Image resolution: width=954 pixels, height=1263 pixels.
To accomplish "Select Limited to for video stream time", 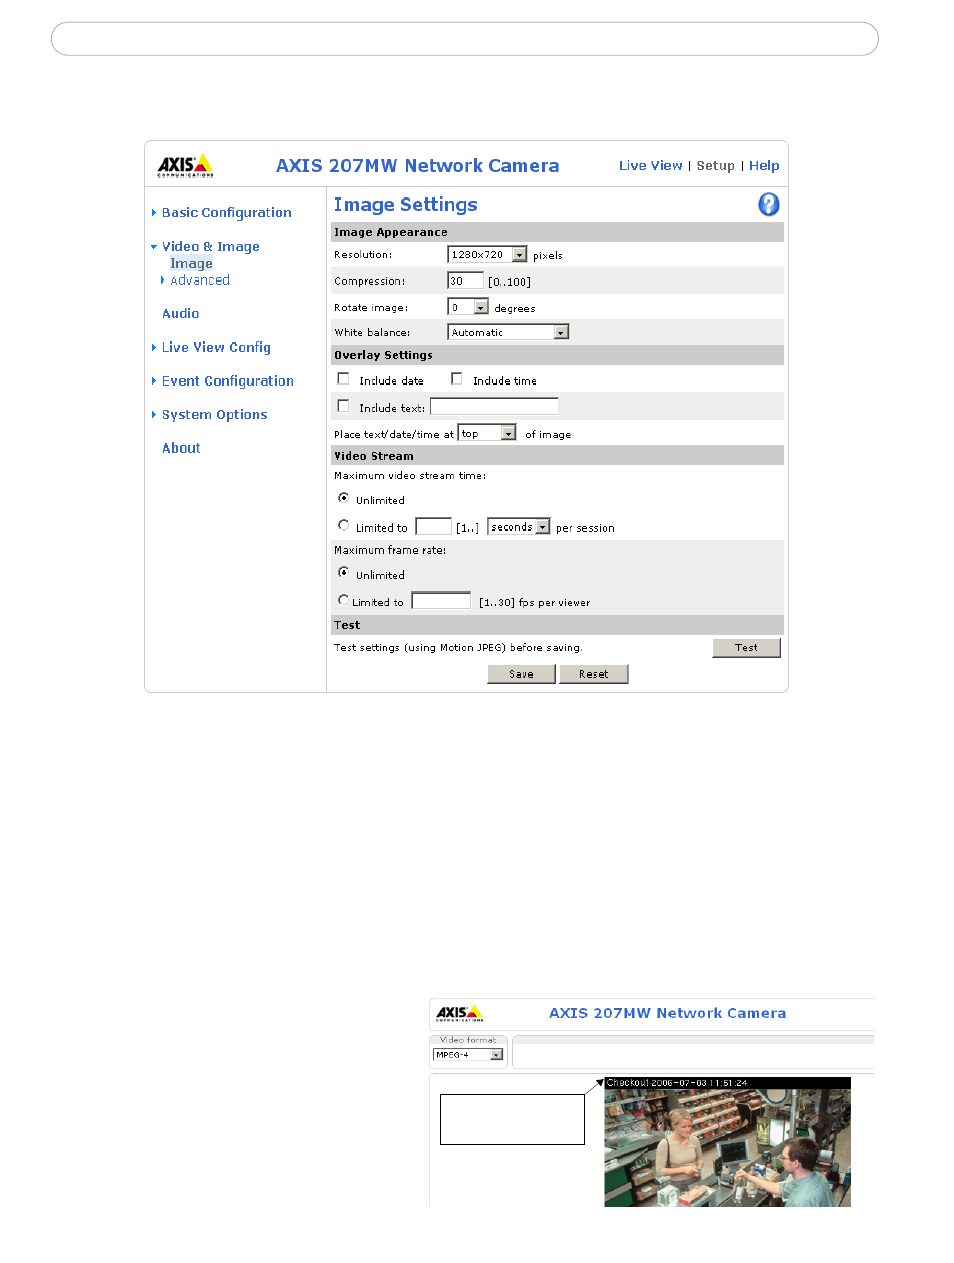I will [x=343, y=525].
